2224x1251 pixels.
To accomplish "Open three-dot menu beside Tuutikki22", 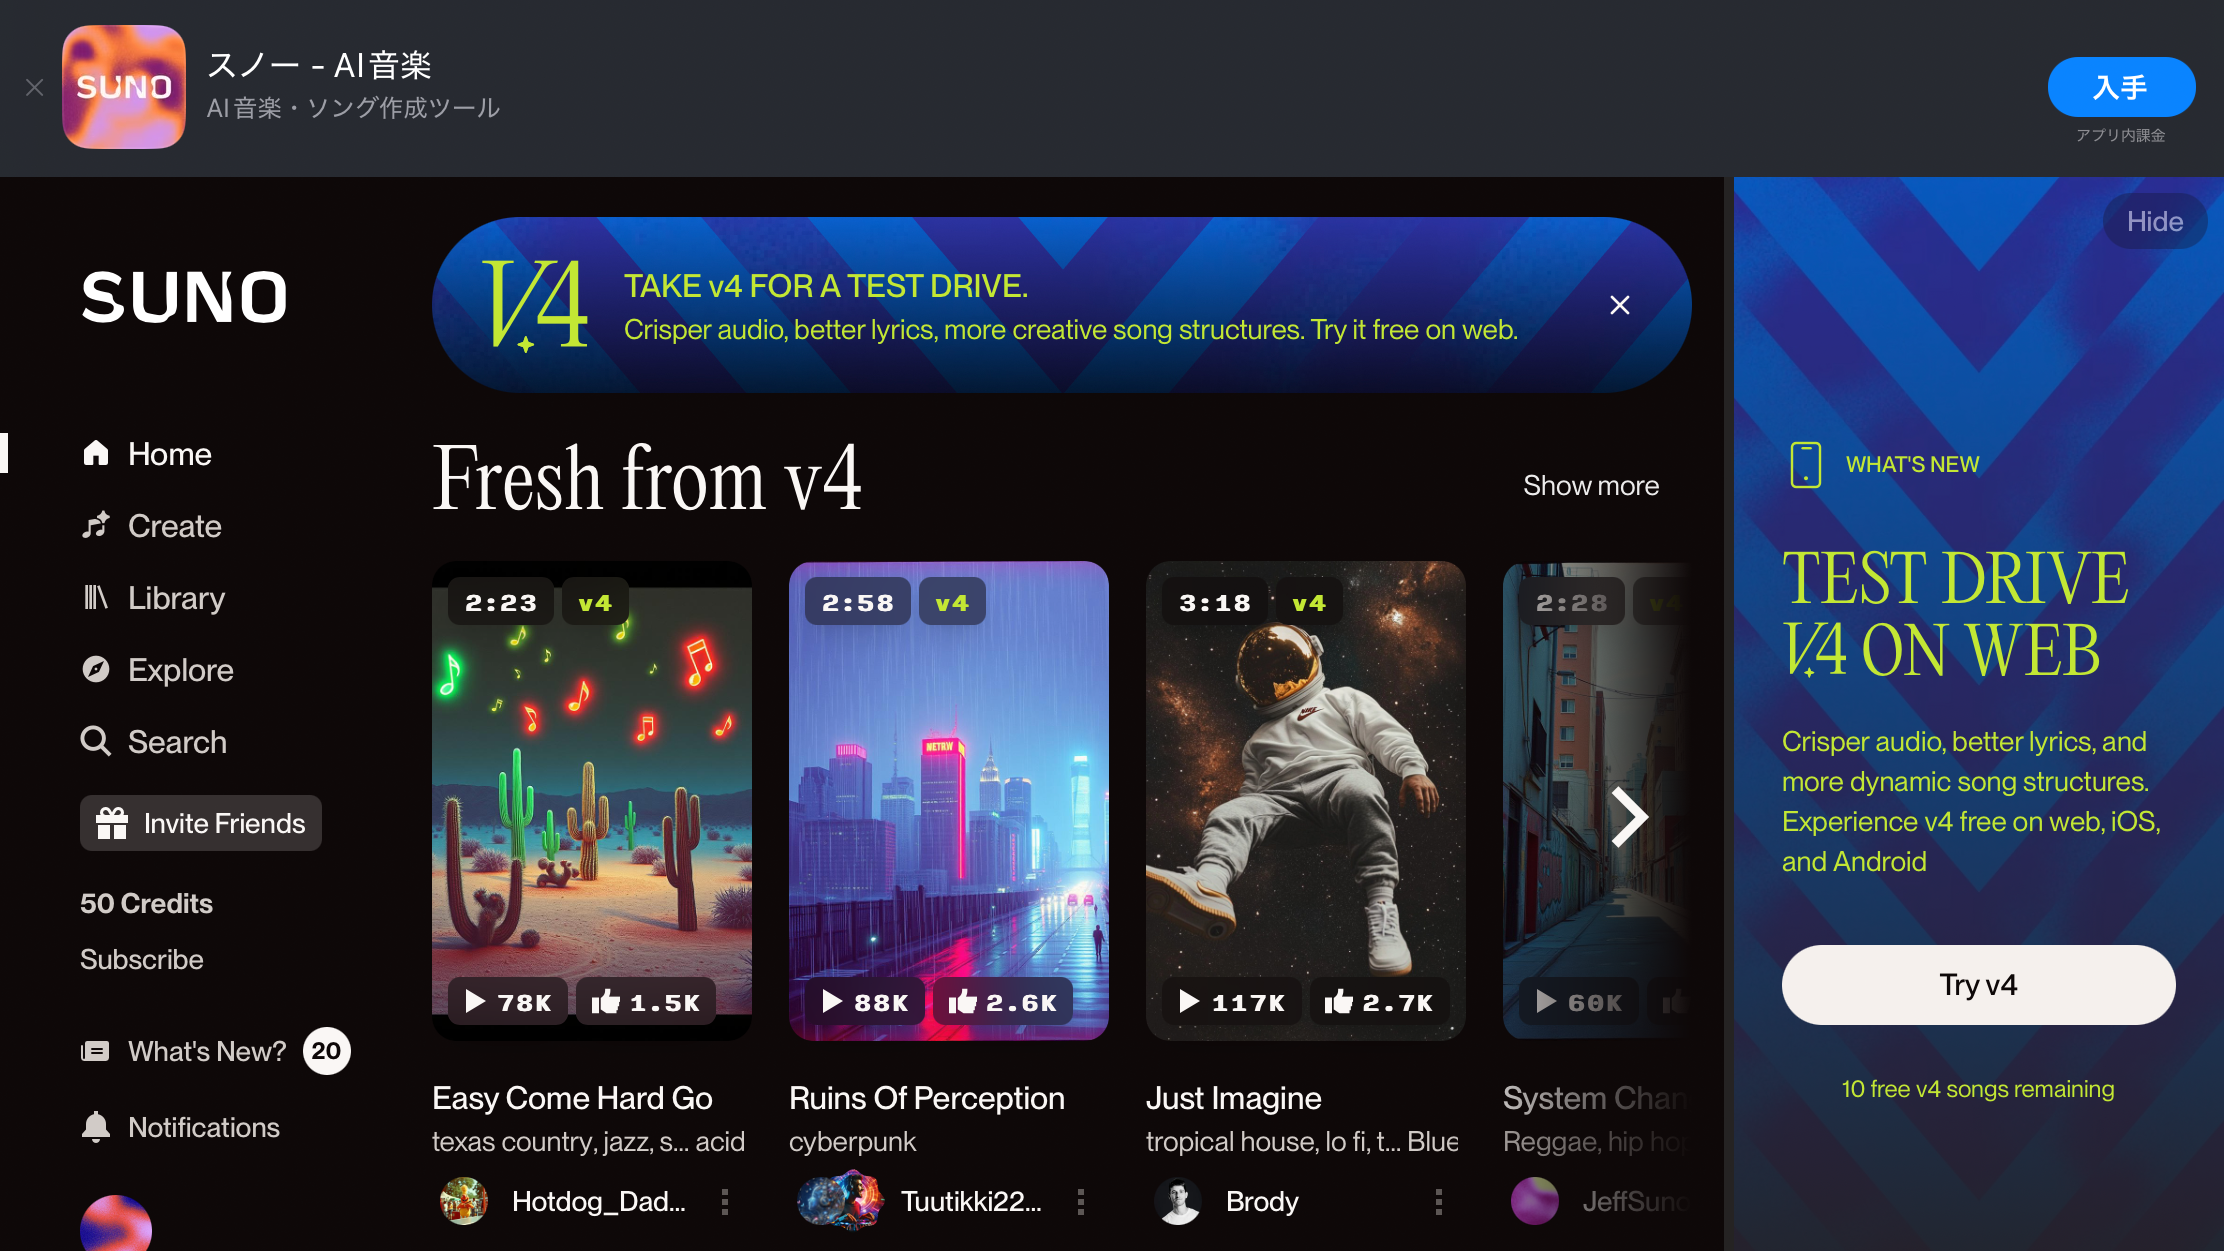I will coord(1081,1201).
